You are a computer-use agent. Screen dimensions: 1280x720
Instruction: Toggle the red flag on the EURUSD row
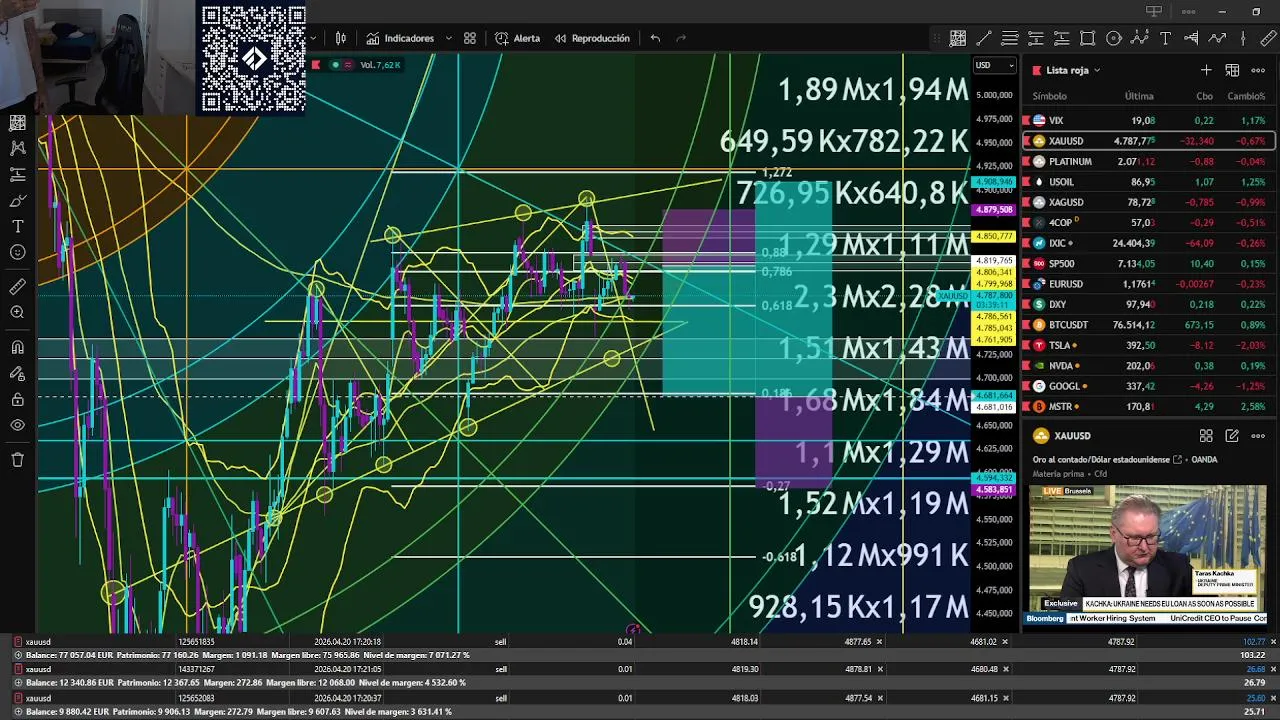1026,284
